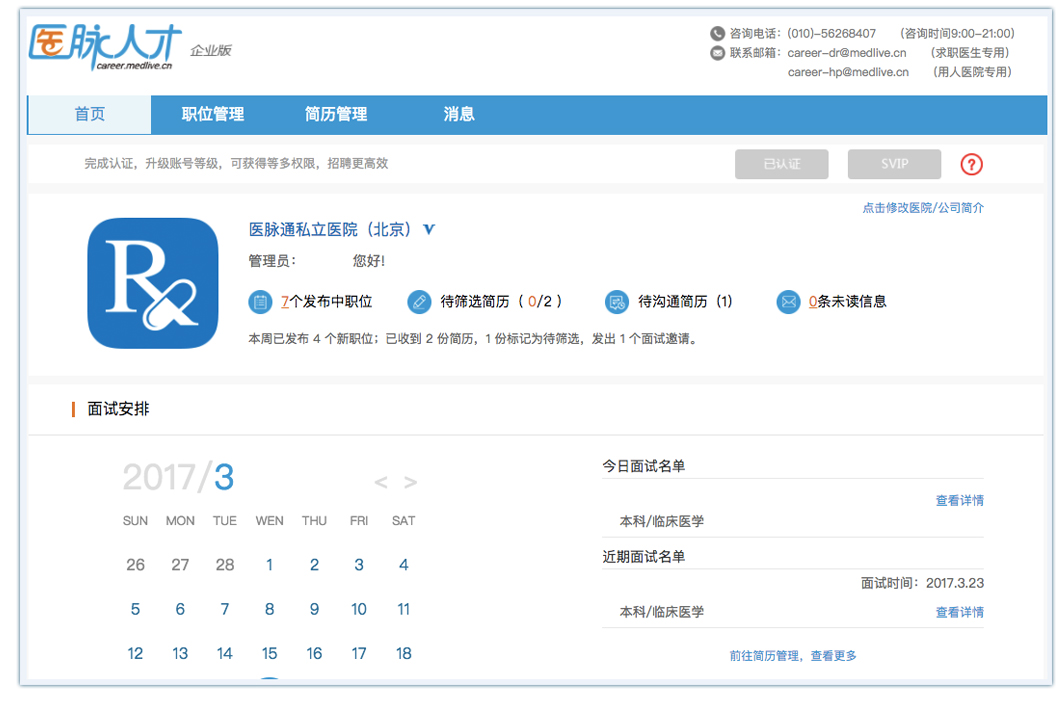Click the 近期面试名单 heading
The width and height of the screenshot is (1057, 704).
point(644,556)
